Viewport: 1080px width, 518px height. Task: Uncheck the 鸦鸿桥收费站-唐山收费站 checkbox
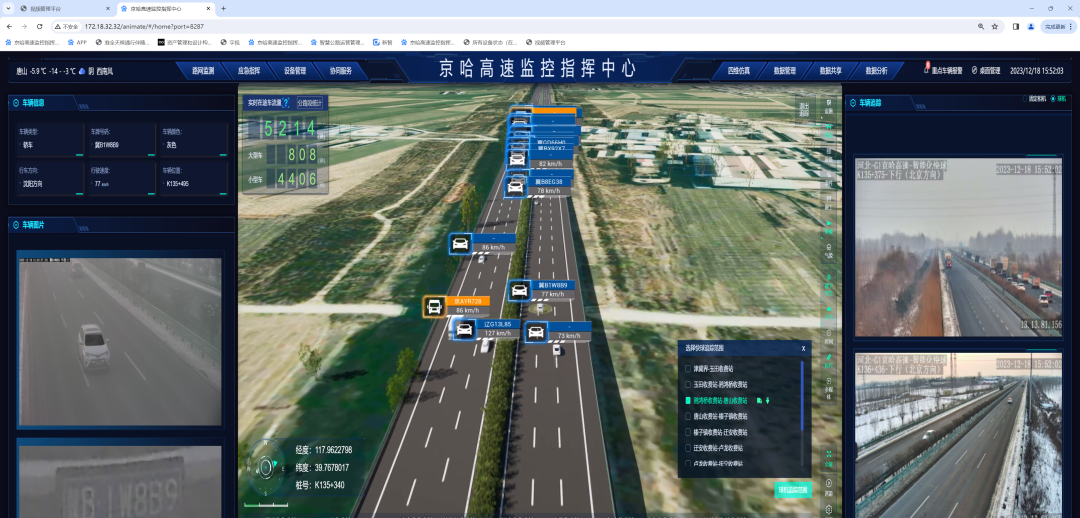(x=687, y=400)
